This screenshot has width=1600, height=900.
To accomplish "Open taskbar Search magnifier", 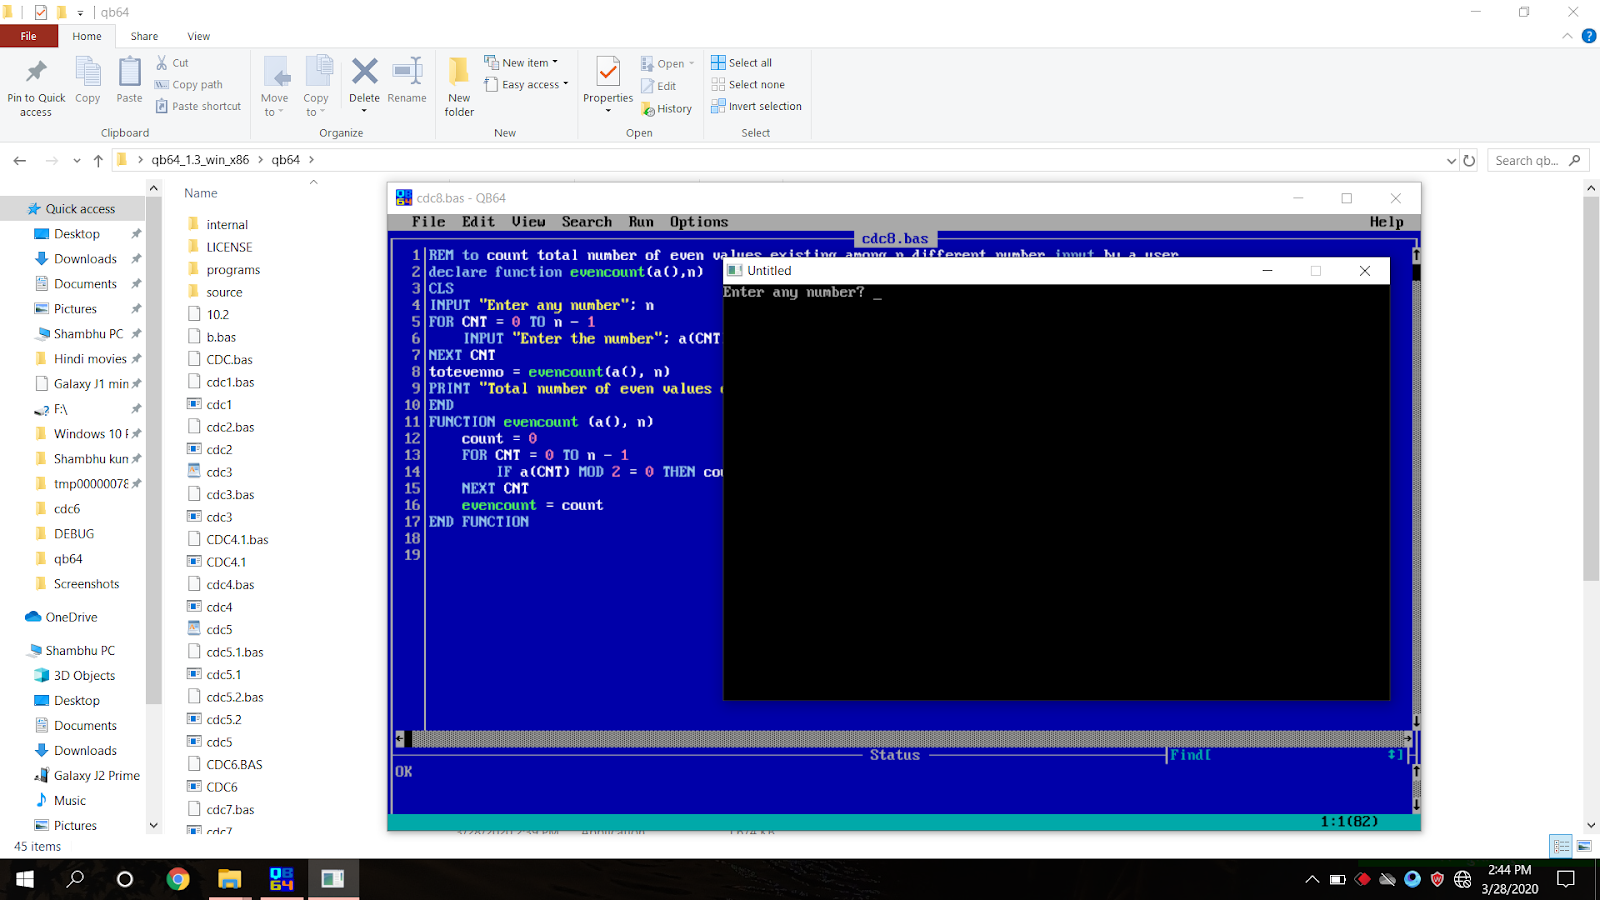I will tap(75, 879).
